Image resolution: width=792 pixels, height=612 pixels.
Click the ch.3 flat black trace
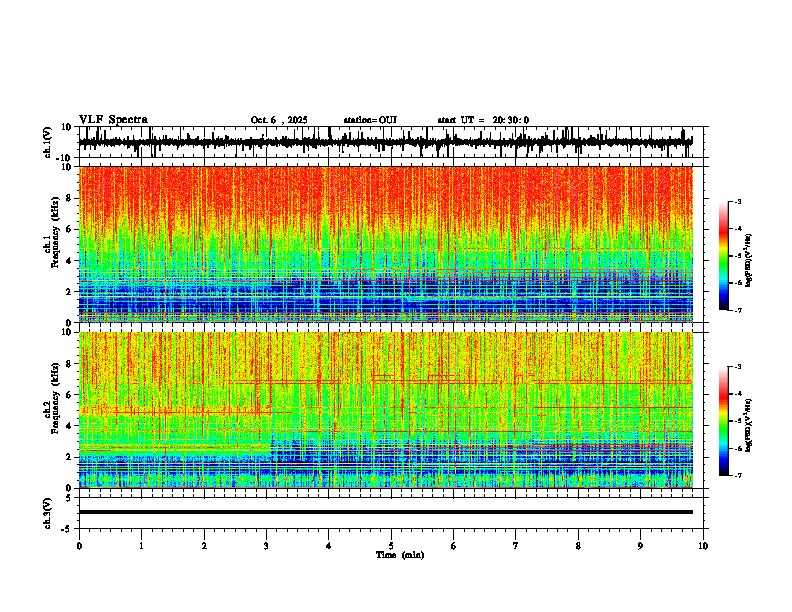pyautogui.click(x=385, y=512)
